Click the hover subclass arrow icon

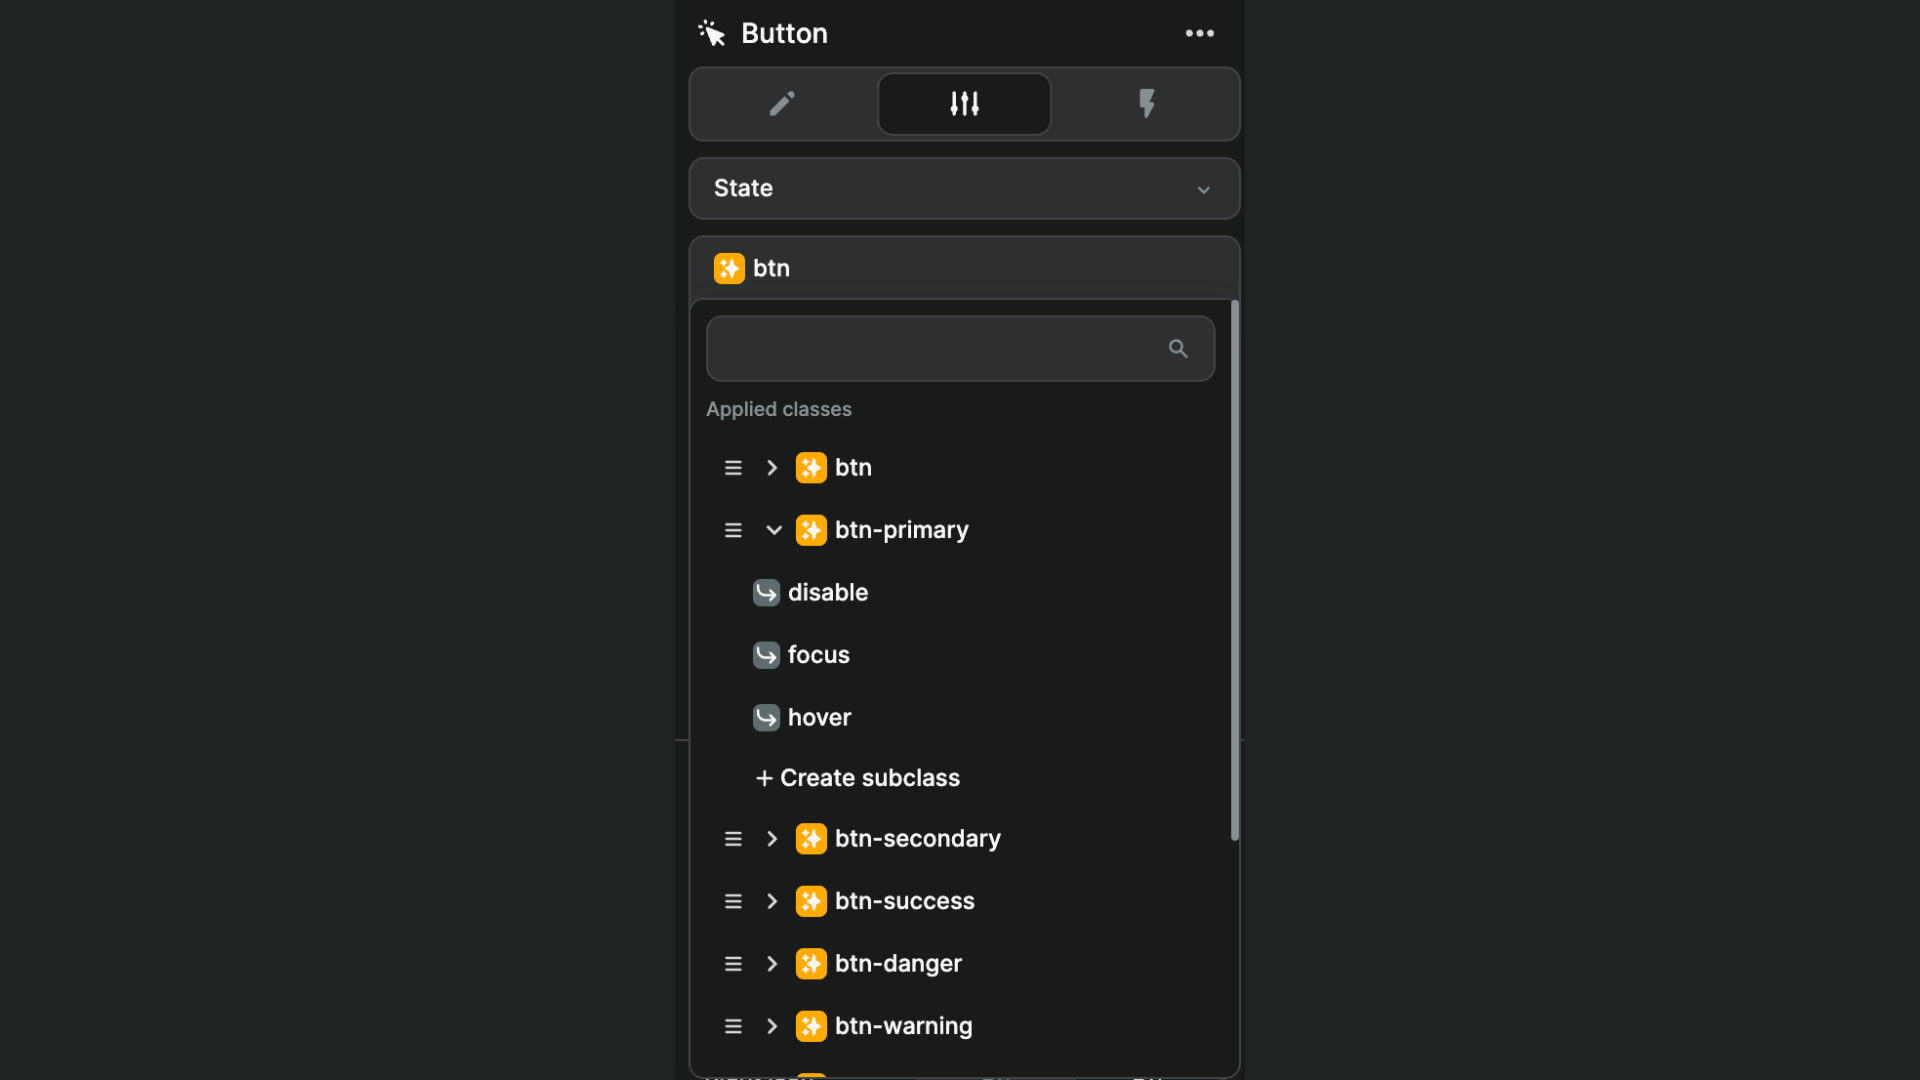pos(766,717)
